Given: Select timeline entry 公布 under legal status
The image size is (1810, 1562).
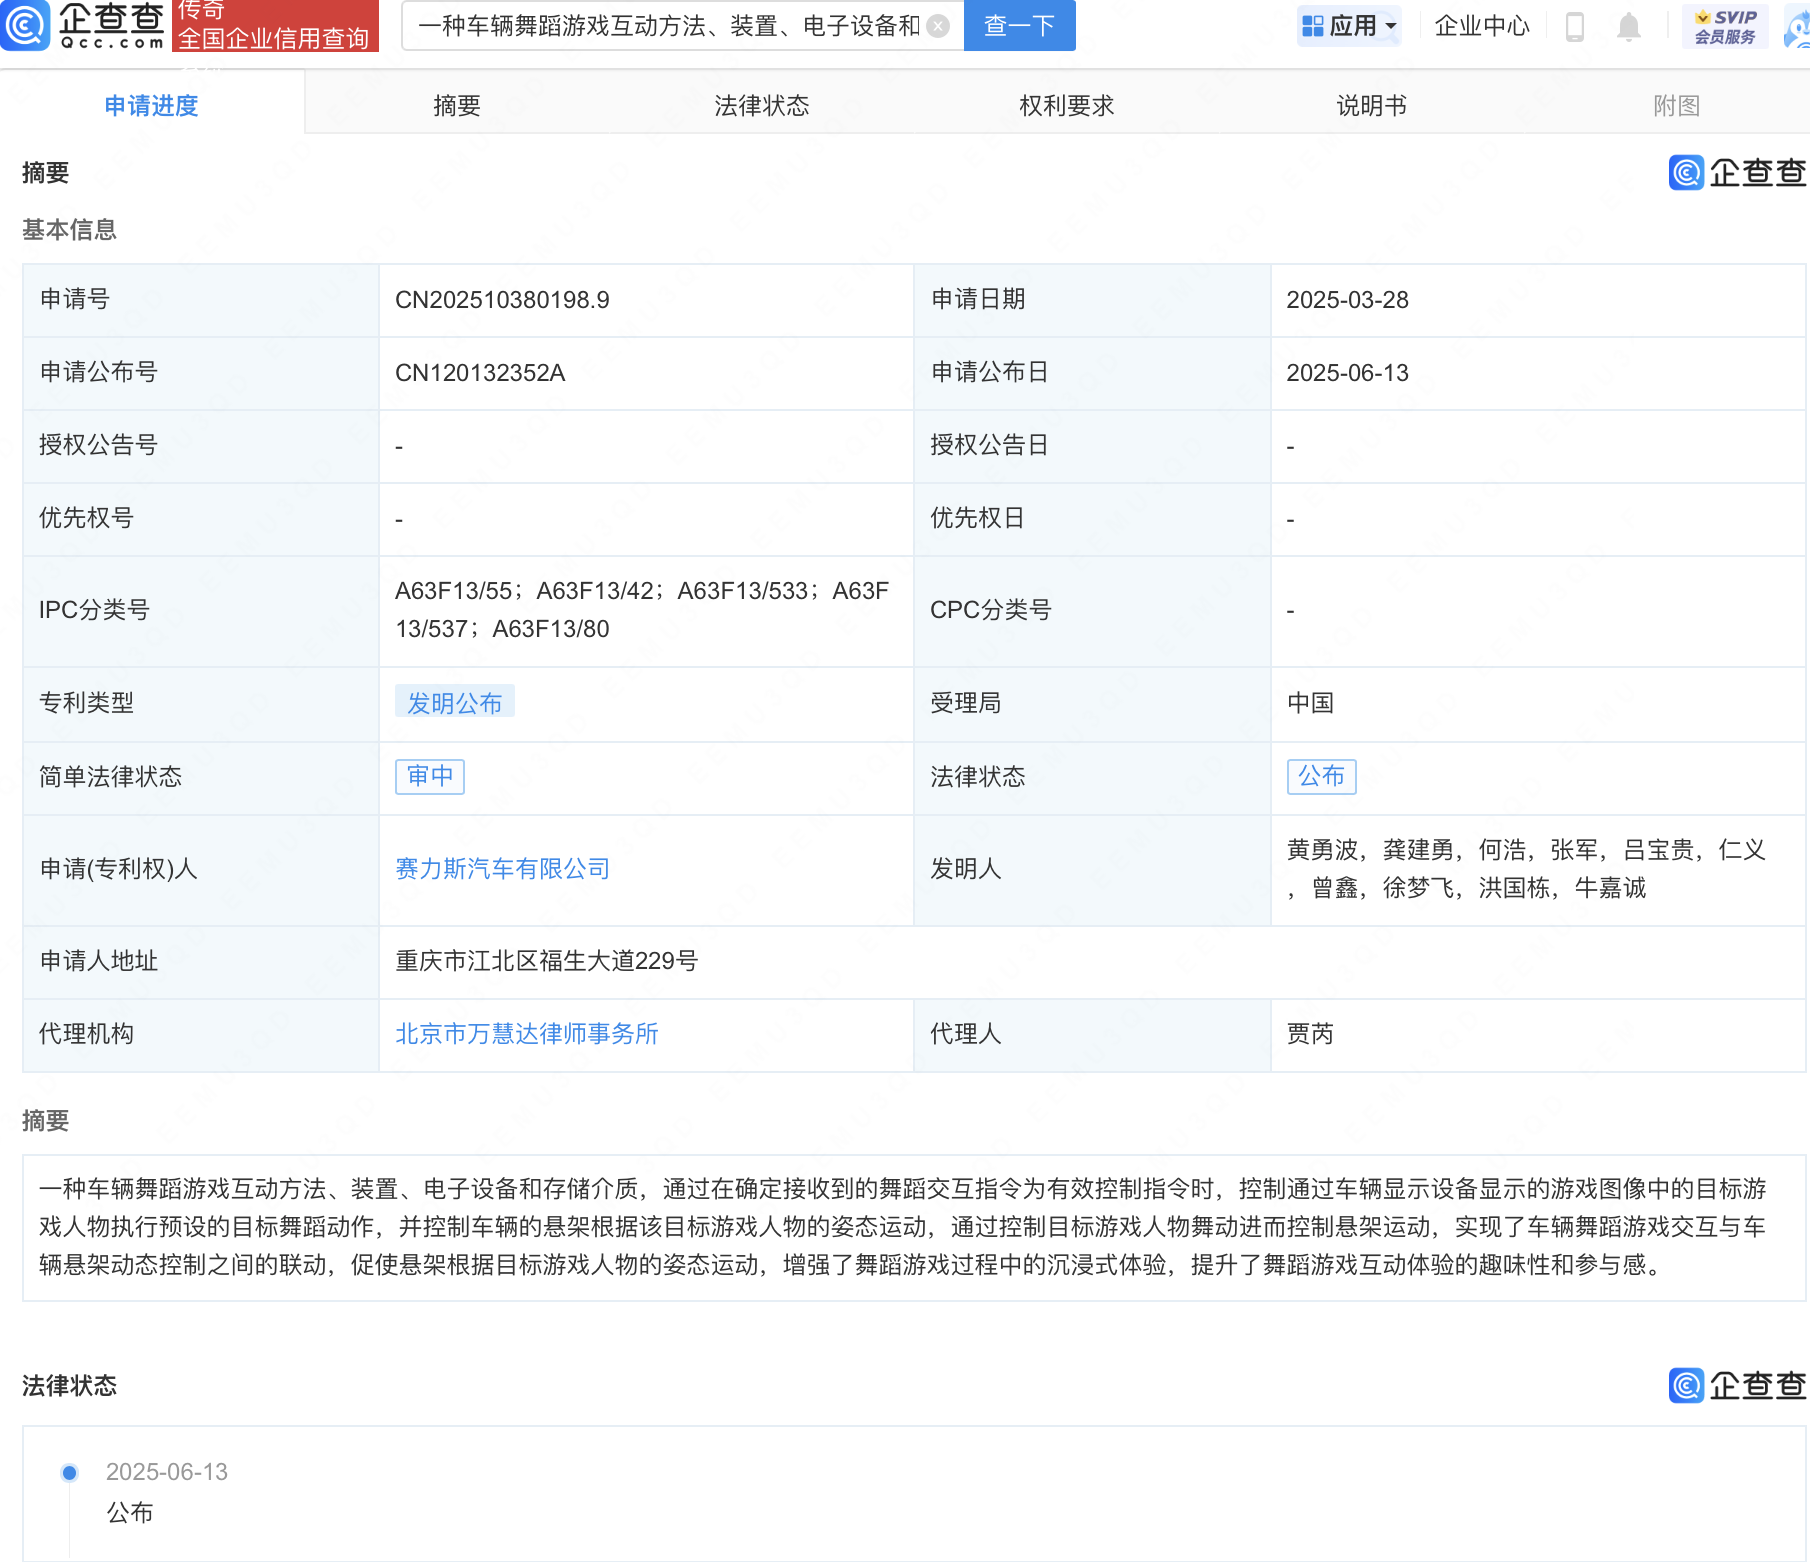Looking at the screenshot, I should pyautogui.click(x=130, y=1513).
